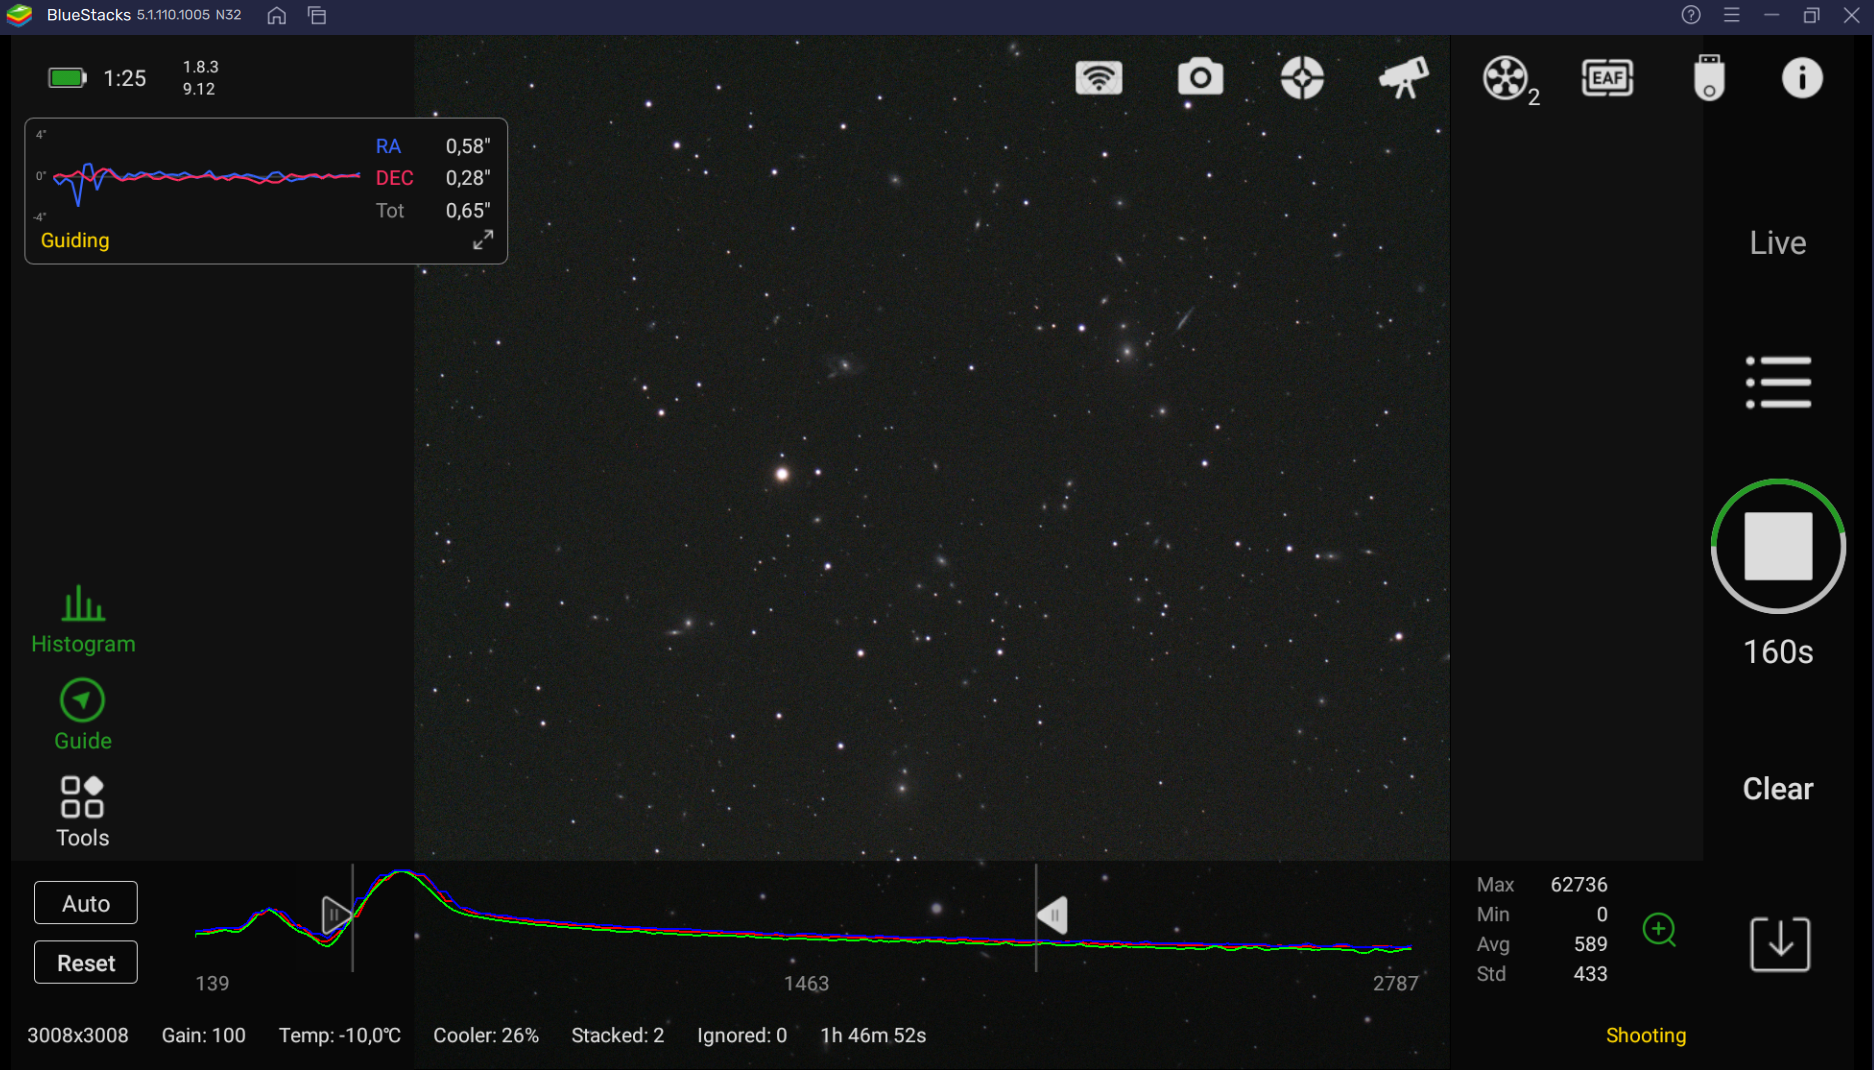Clear the live stack

[1778, 789]
